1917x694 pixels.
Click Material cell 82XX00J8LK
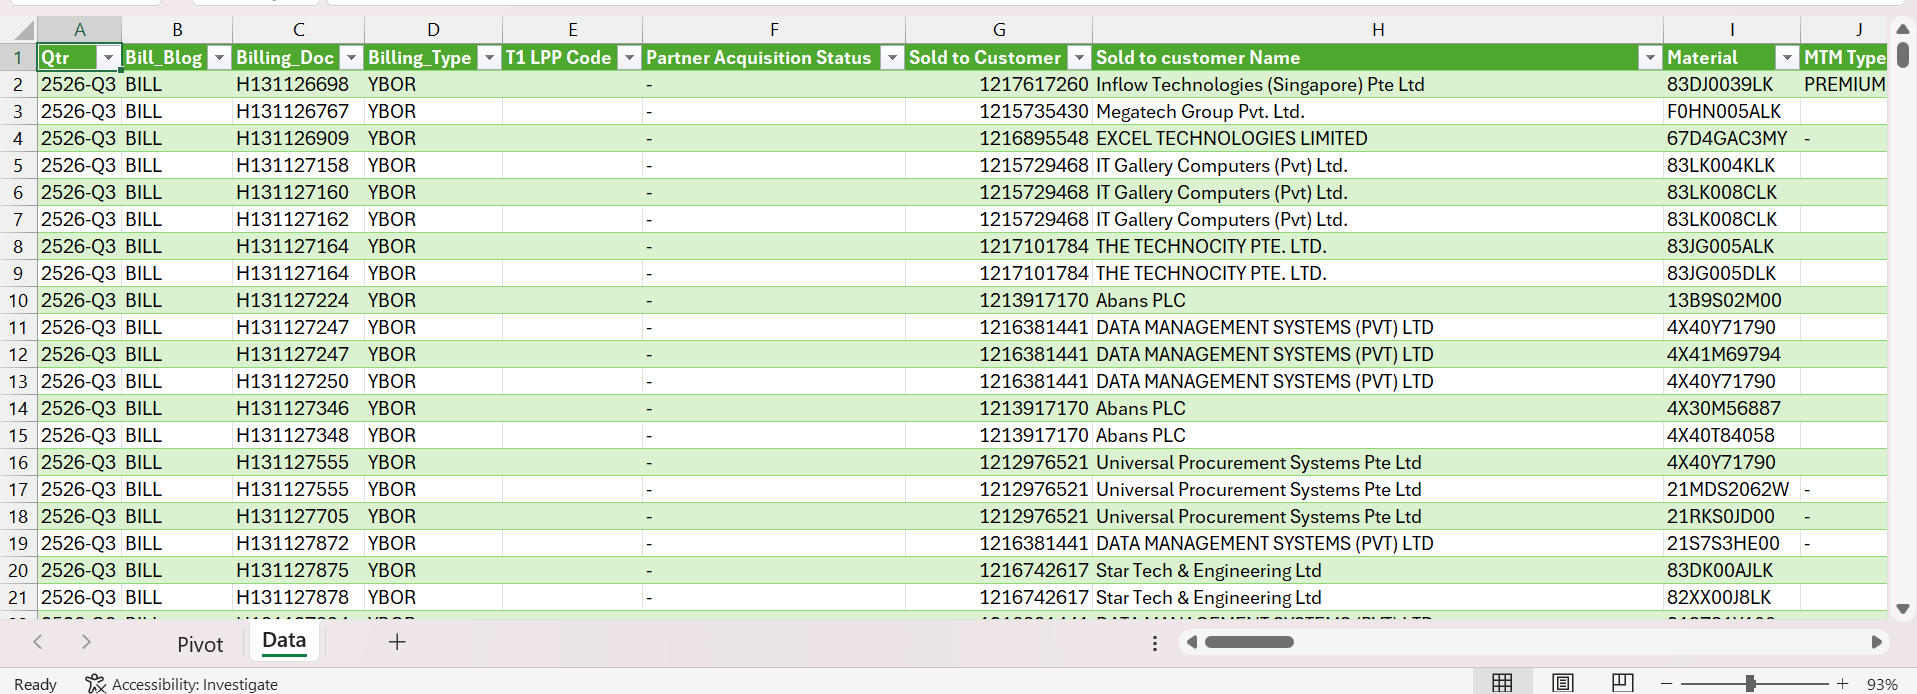click(x=1732, y=598)
